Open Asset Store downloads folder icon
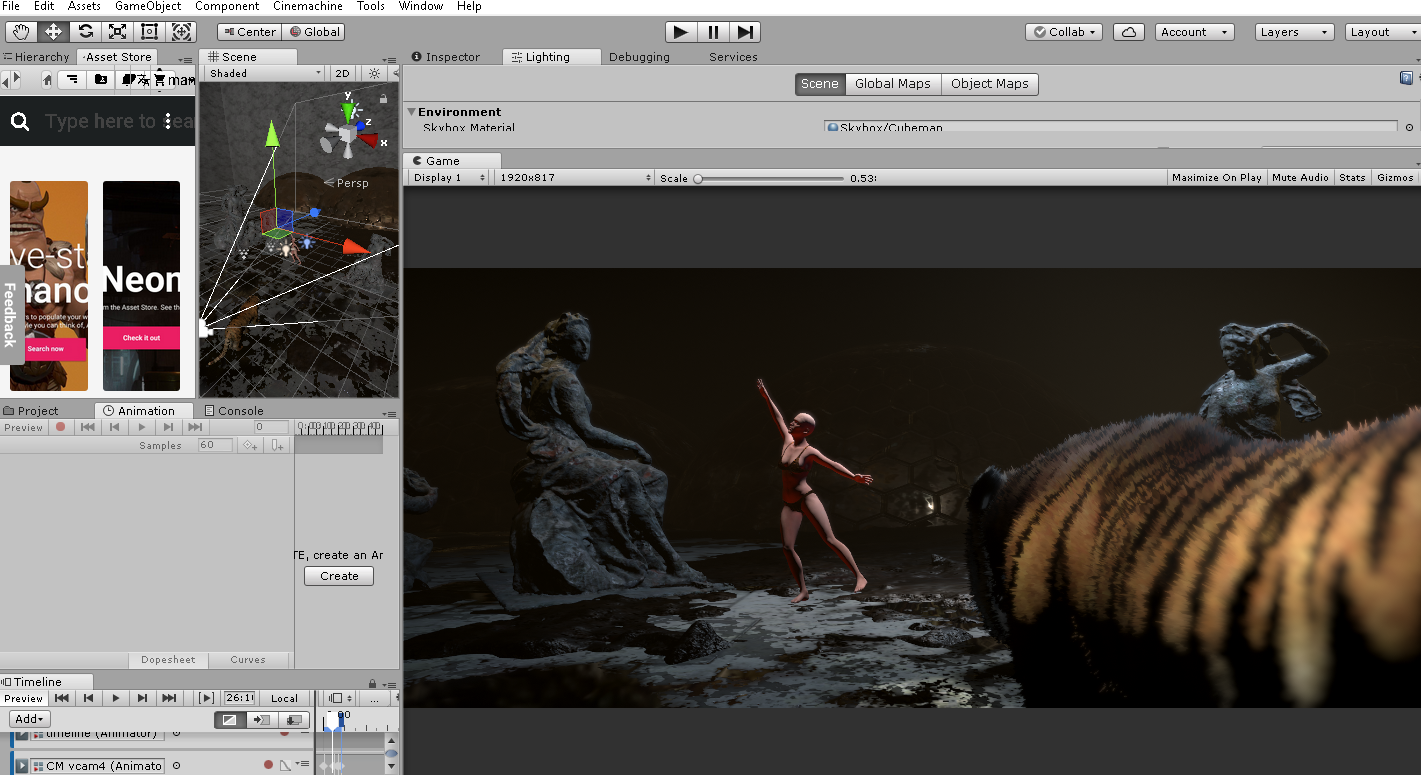The height and width of the screenshot is (775, 1421). coord(101,79)
